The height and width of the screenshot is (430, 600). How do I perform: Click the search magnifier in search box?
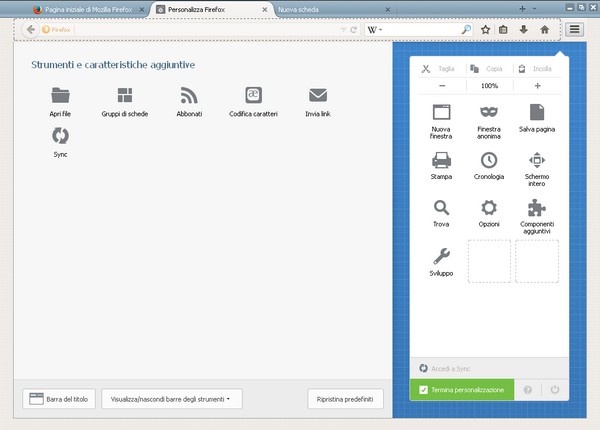click(466, 29)
